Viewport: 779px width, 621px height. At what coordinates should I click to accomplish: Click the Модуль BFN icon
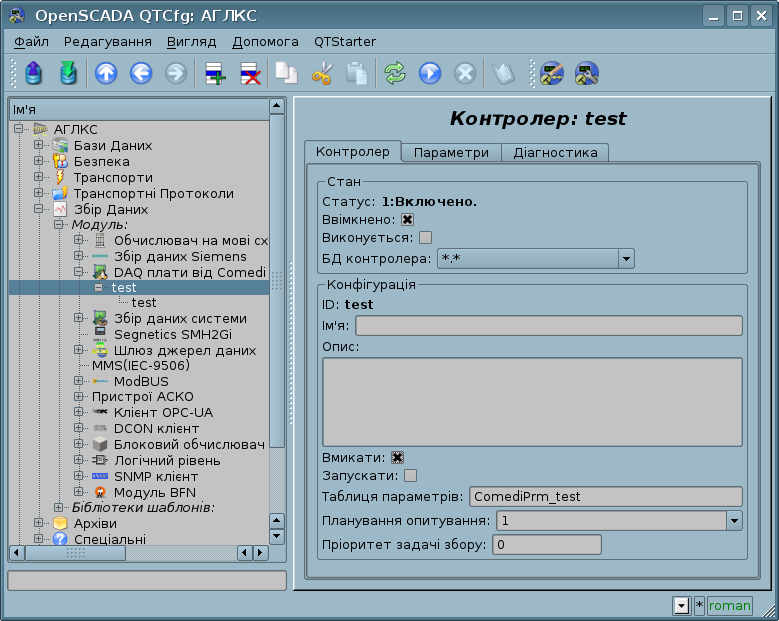click(100, 492)
